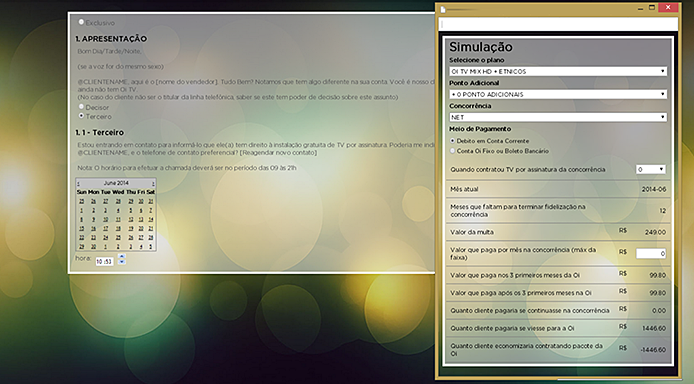Screen dimensions: 694x384
Task: Click the hora time input field
Action: click(x=105, y=261)
